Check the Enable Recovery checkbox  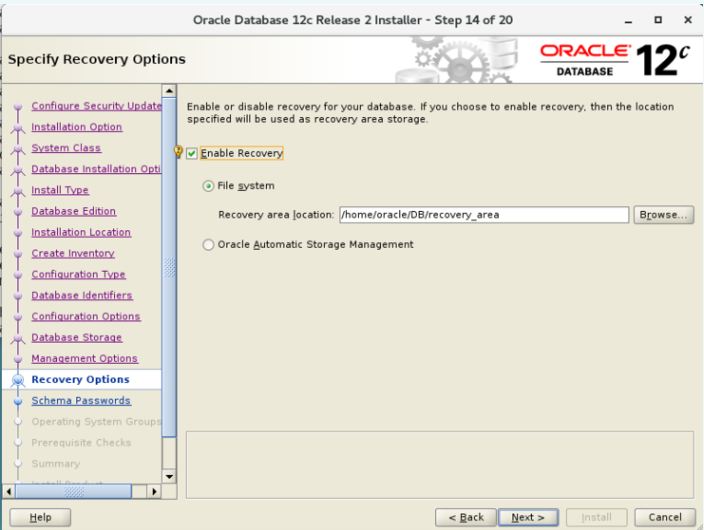(x=192, y=154)
